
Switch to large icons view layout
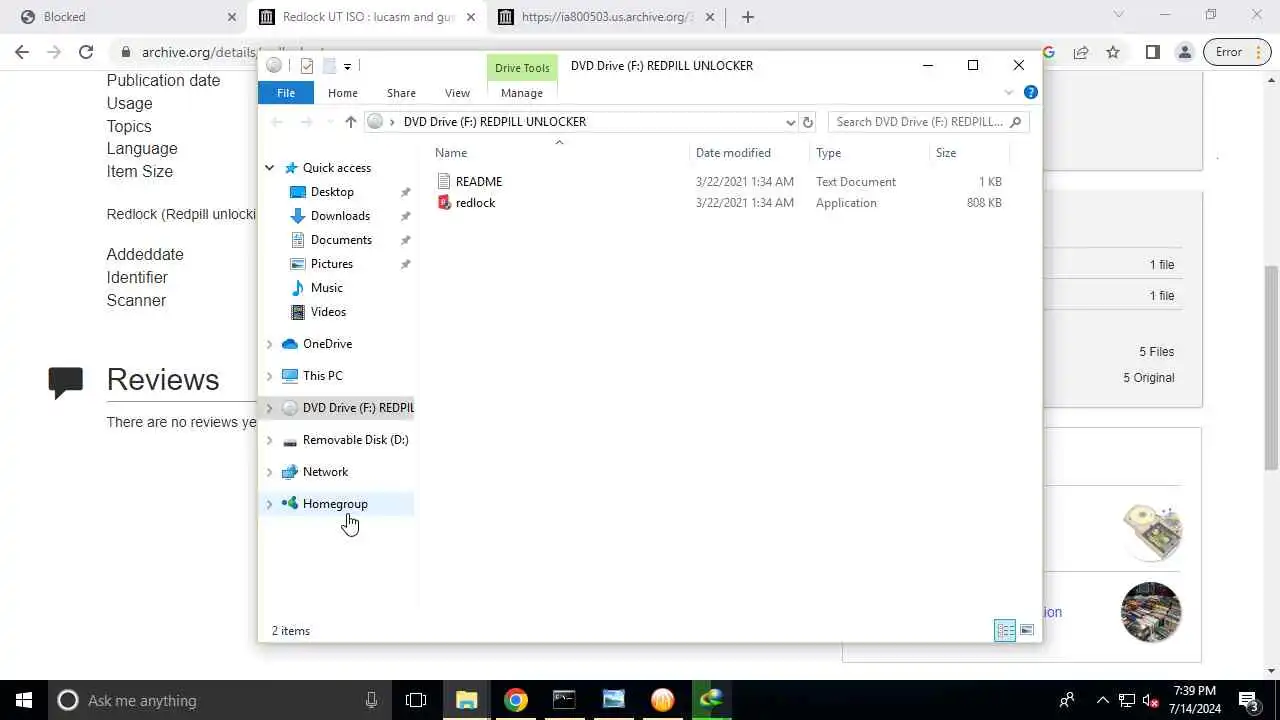point(1027,630)
